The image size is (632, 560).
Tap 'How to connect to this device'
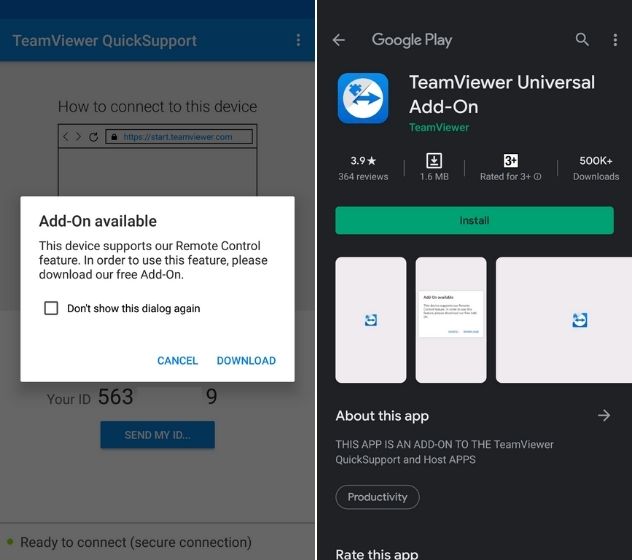tap(158, 107)
